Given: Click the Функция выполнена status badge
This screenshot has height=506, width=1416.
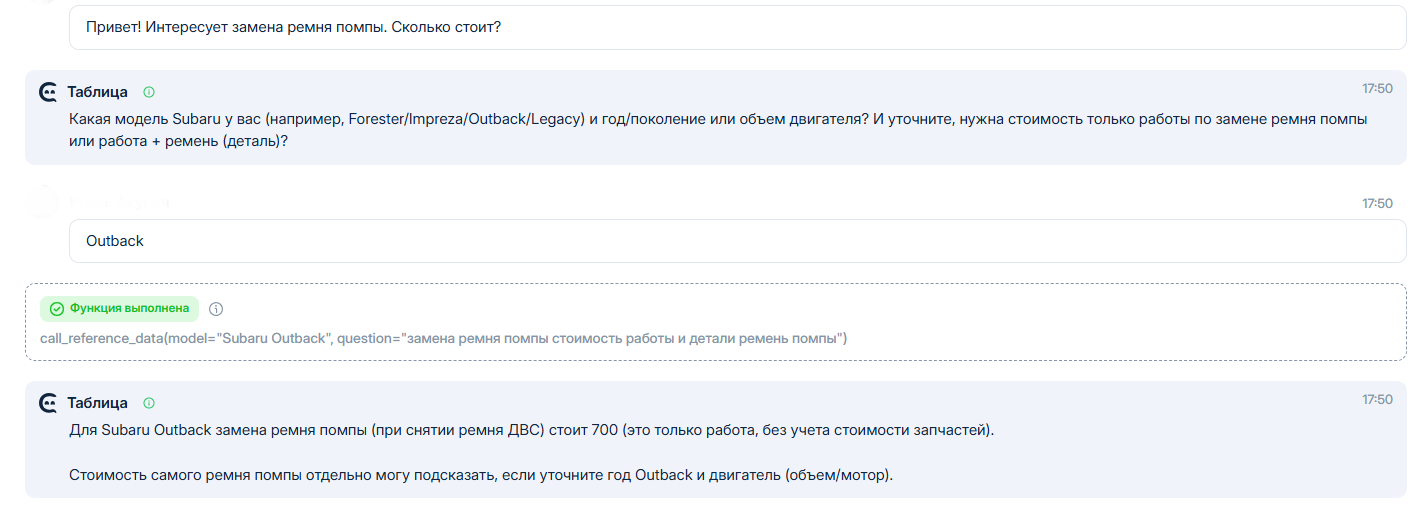Looking at the screenshot, I should pyautogui.click(x=119, y=309).
